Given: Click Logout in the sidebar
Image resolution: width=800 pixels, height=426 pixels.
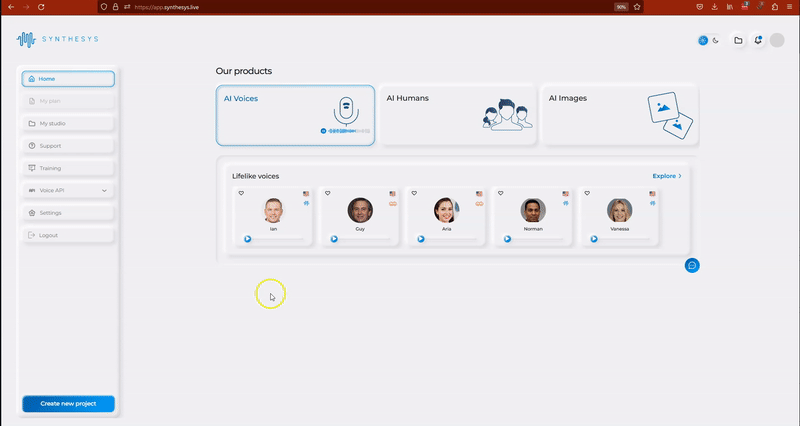Looking at the screenshot, I should [68, 235].
